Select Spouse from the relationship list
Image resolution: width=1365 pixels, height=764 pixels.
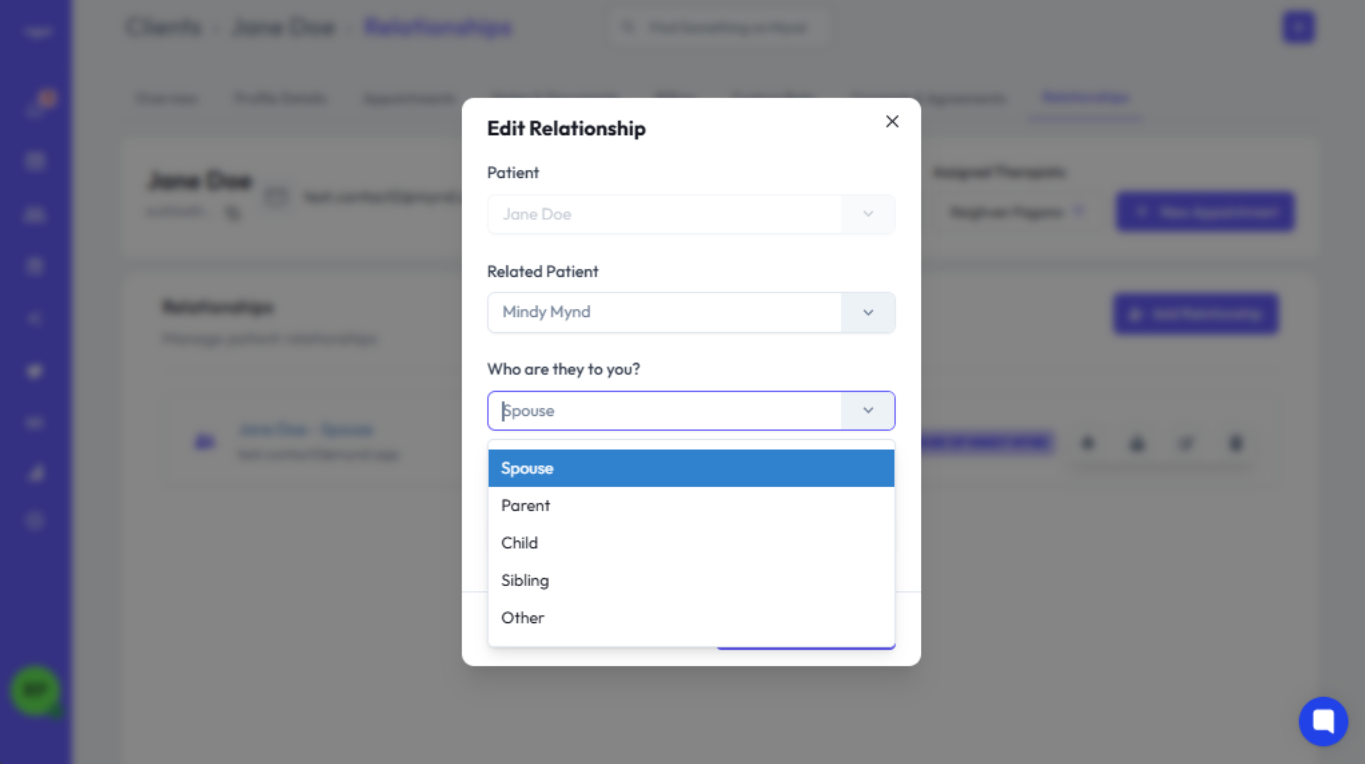(690, 468)
